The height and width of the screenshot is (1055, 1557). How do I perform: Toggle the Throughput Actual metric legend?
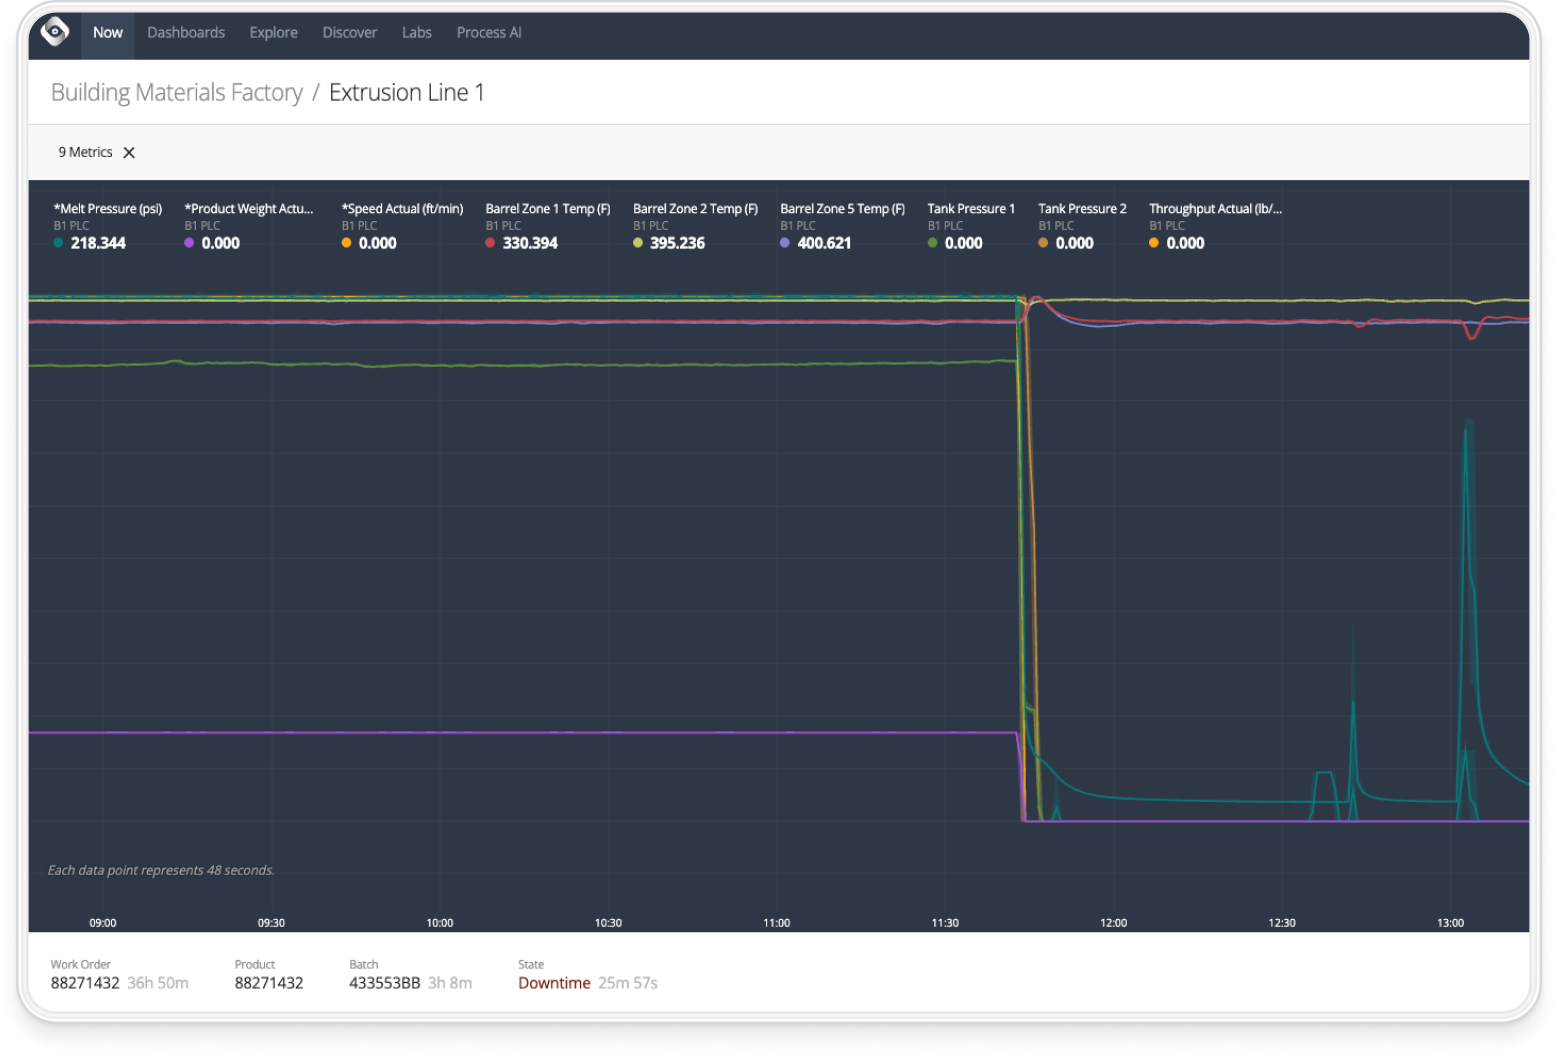coord(1214,209)
